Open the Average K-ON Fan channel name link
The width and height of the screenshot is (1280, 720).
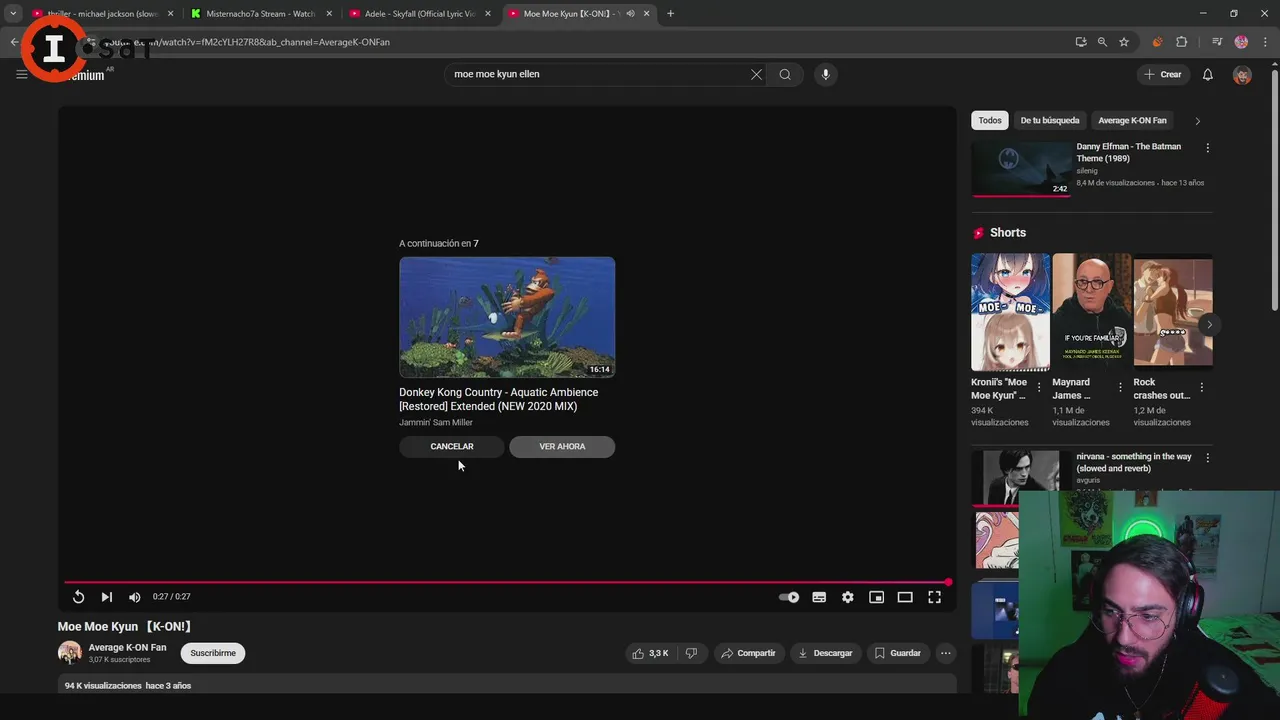(127, 648)
